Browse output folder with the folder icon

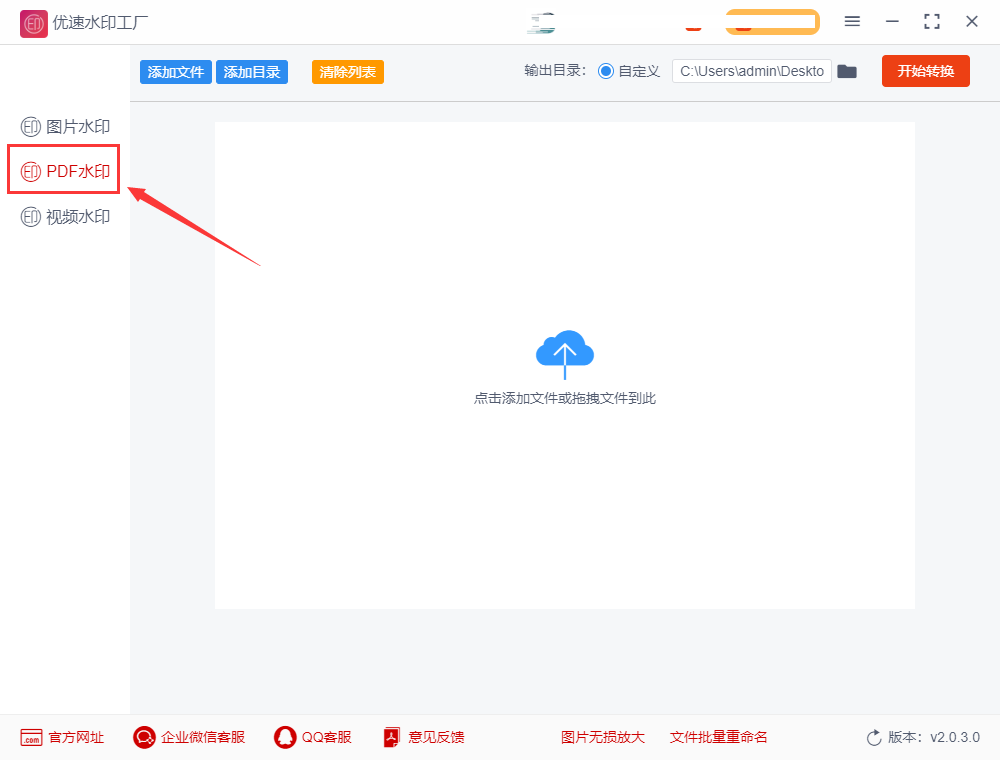(x=847, y=71)
